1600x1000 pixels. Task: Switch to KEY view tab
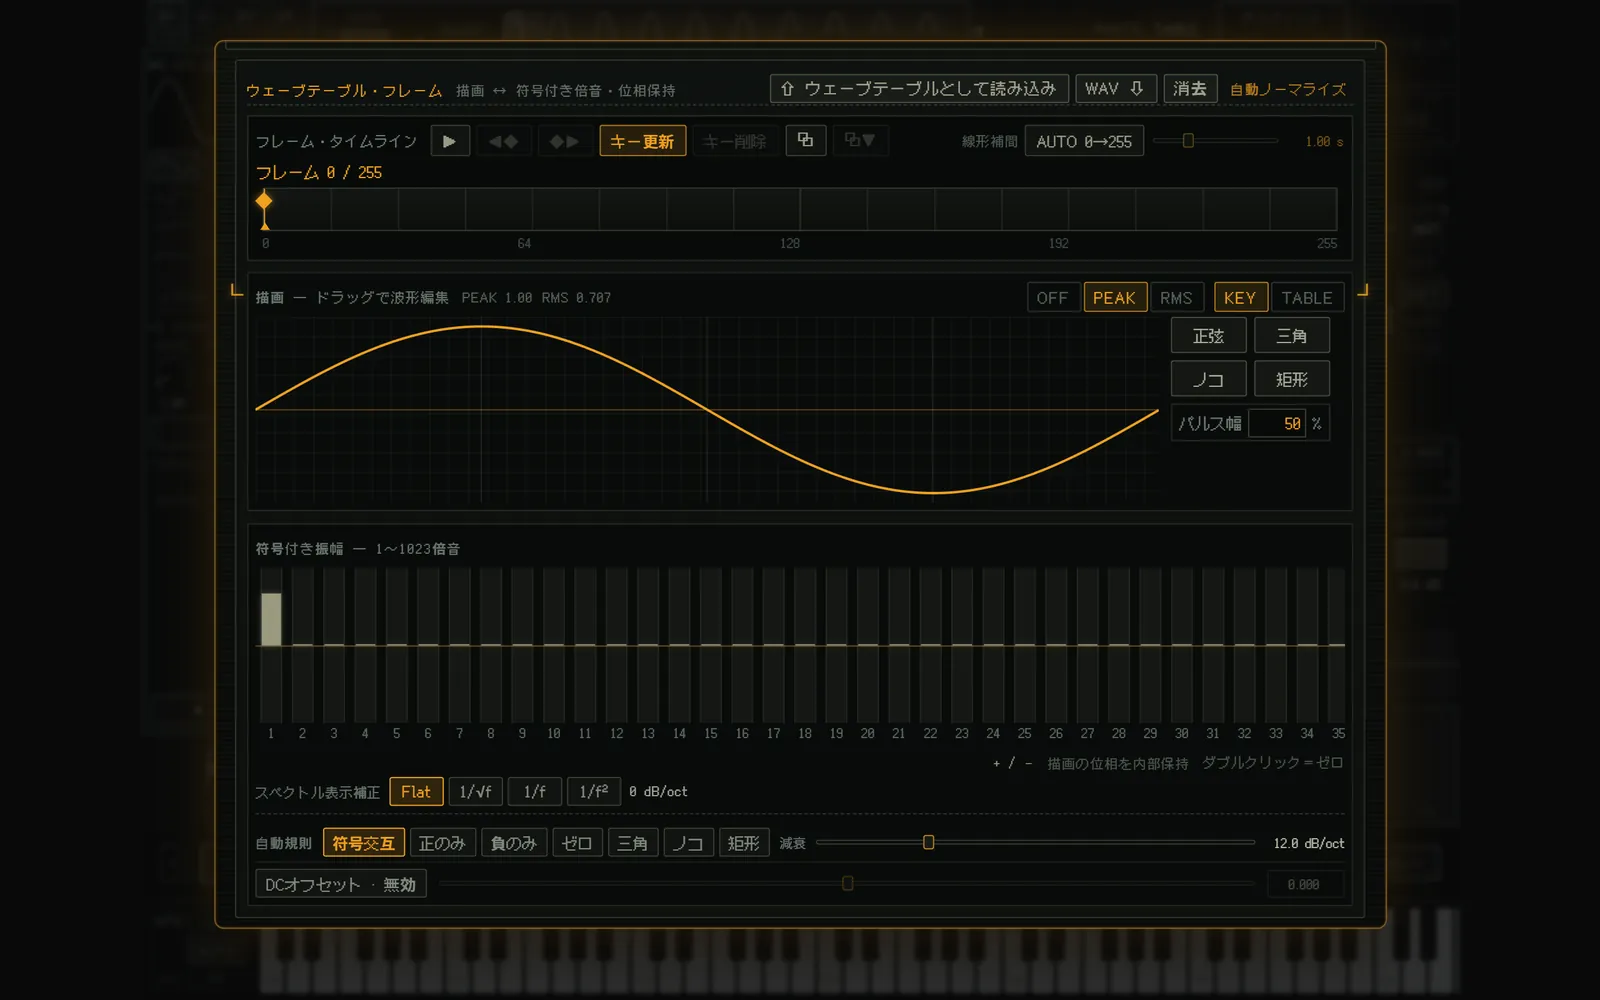tap(1240, 298)
